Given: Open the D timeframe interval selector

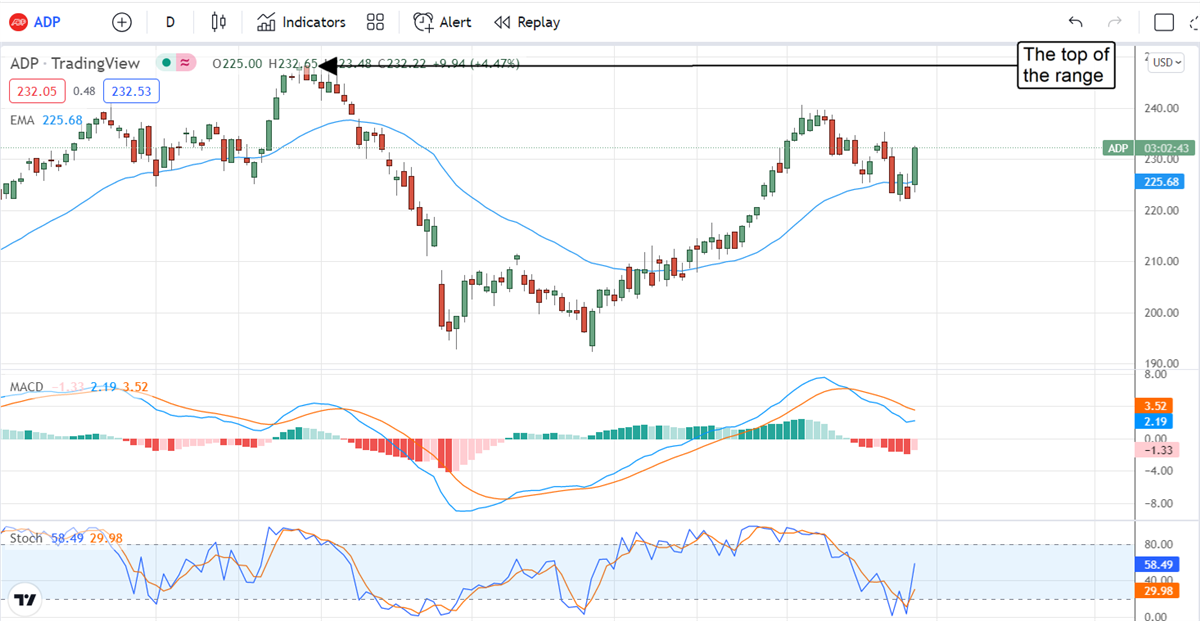Looking at the screenshot, I should (170, 22).
